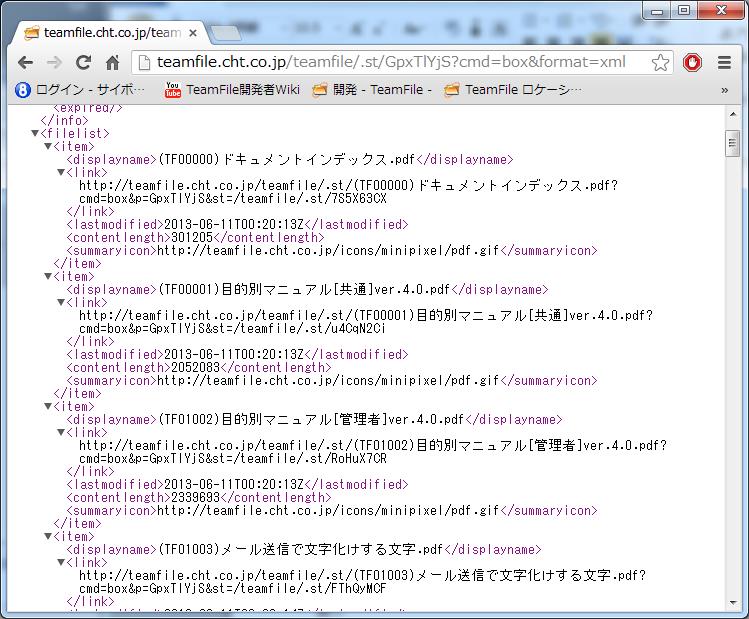The width and height of the screenshot is (749, 619).
Task: Click the vertical scrollbar down arrow
Action: pos(732,610)
